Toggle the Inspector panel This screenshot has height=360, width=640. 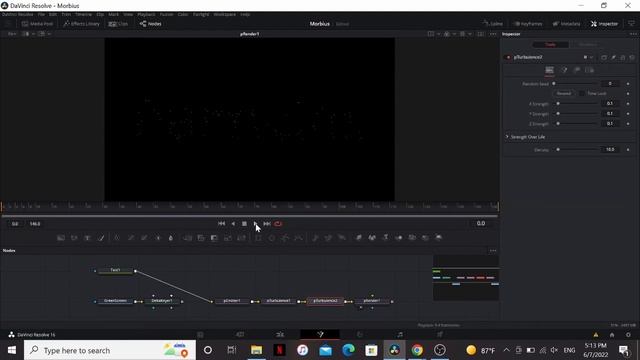[604, 24]
